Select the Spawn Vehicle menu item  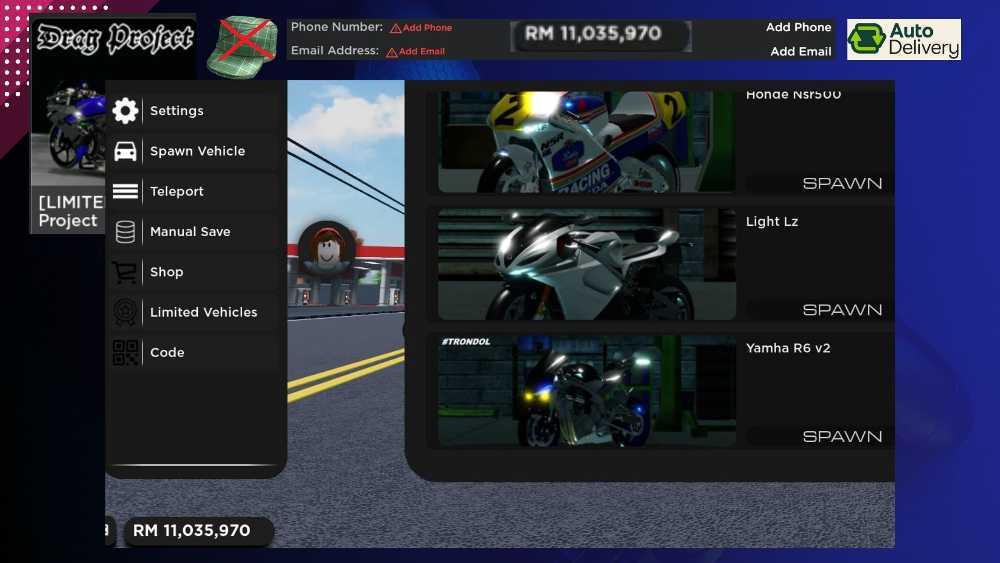(195, 151)
